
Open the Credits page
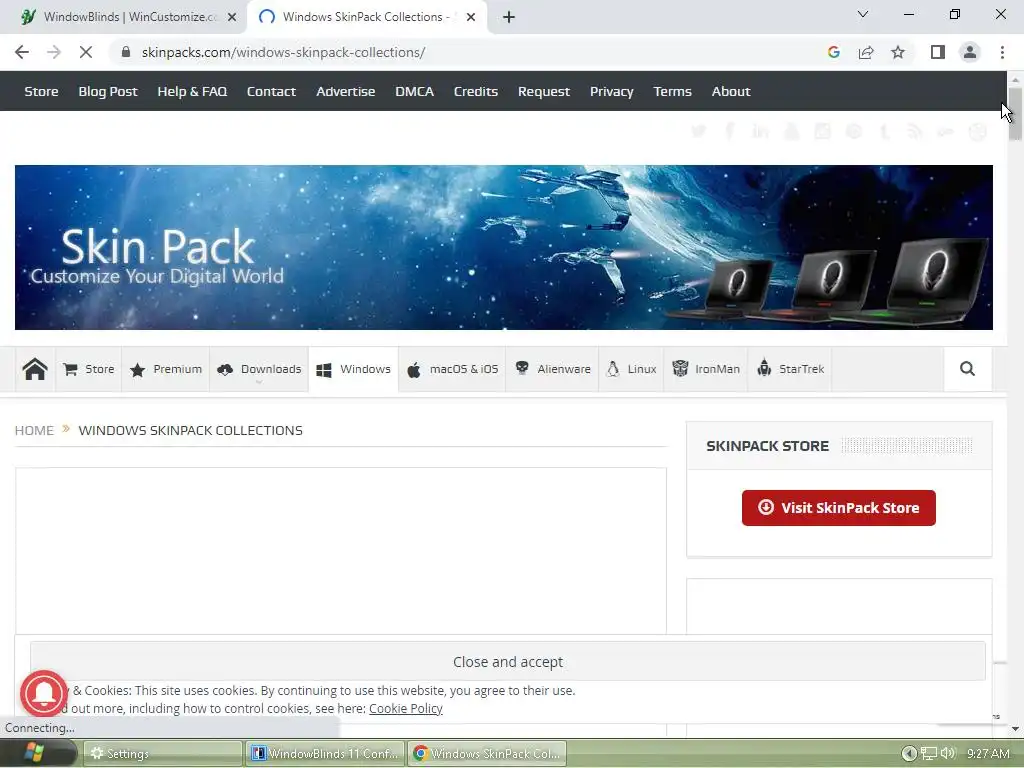475,91
